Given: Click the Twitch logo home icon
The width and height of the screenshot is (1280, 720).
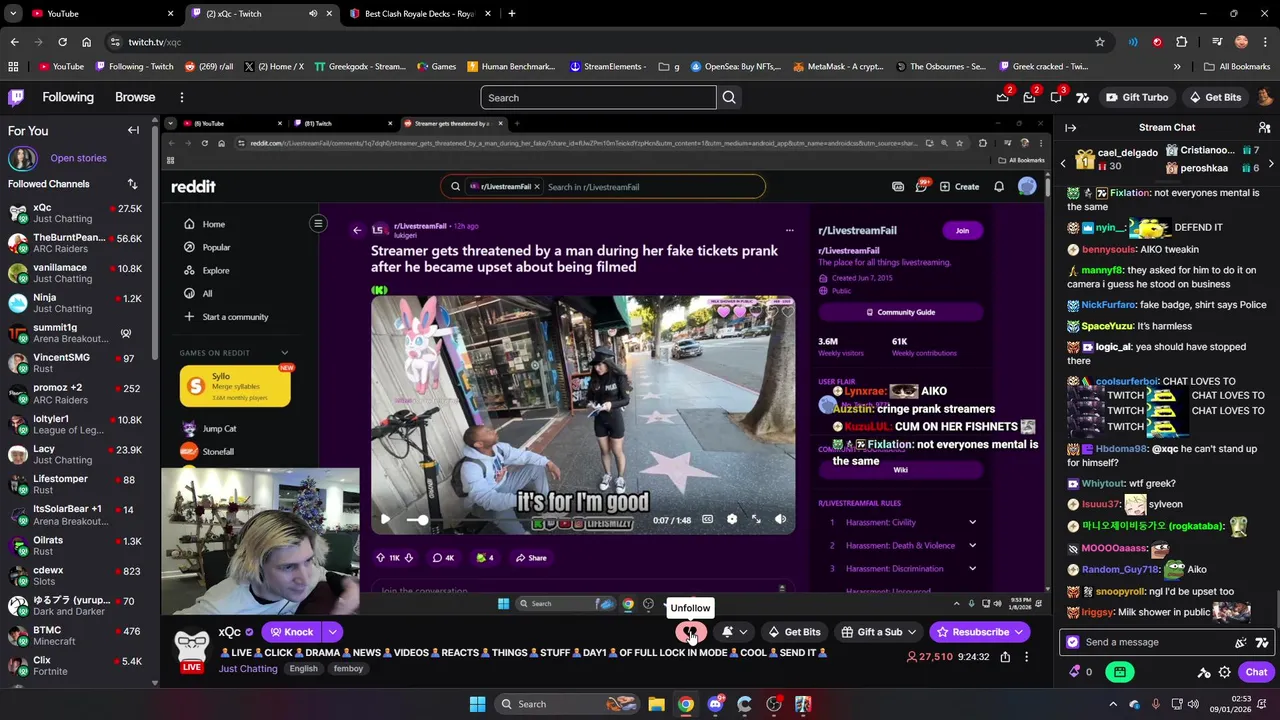Looking at the screenshot, I should tap(16, 97).
